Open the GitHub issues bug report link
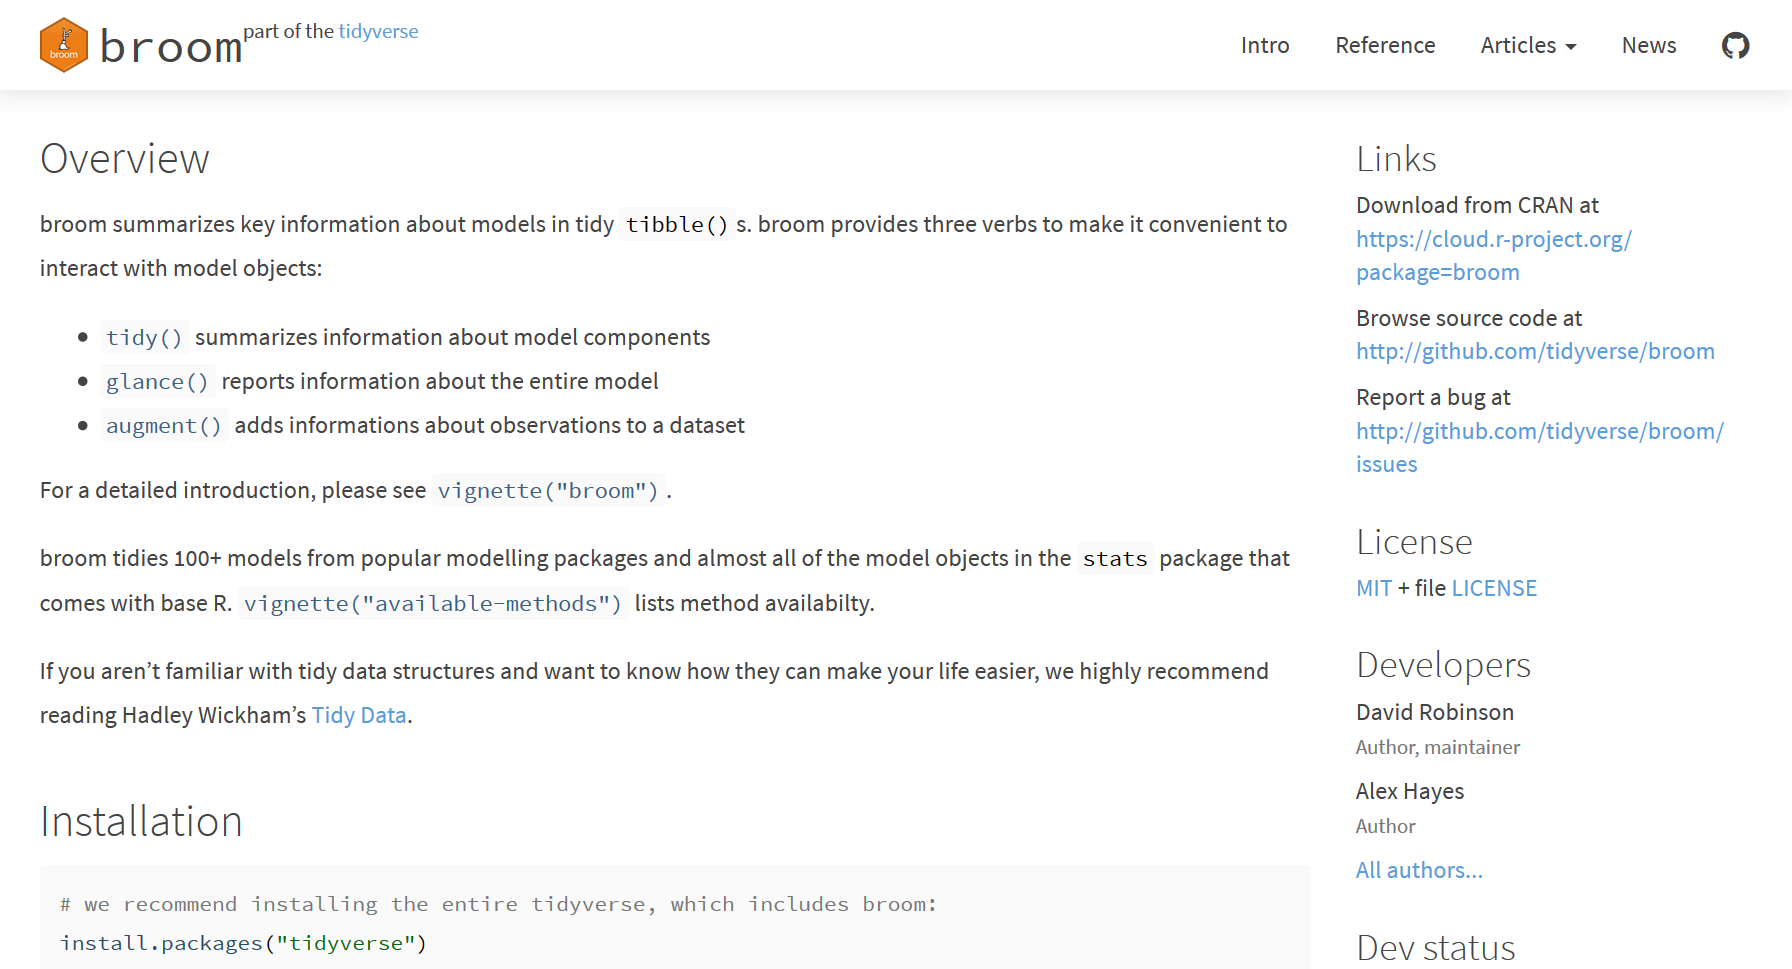Viewport: 1792px width, 969px height. (1540, 447)
